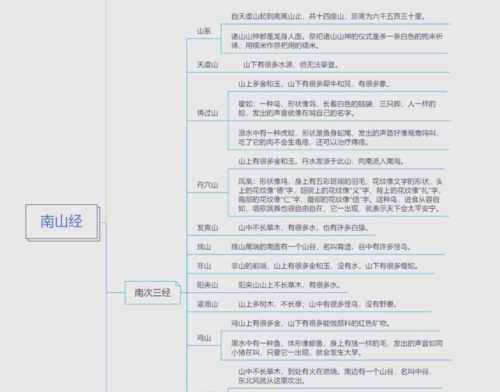Select the 泿水中有一种虎蛟 note
This screenshot has width=500, height=392.
pos(338,137)
